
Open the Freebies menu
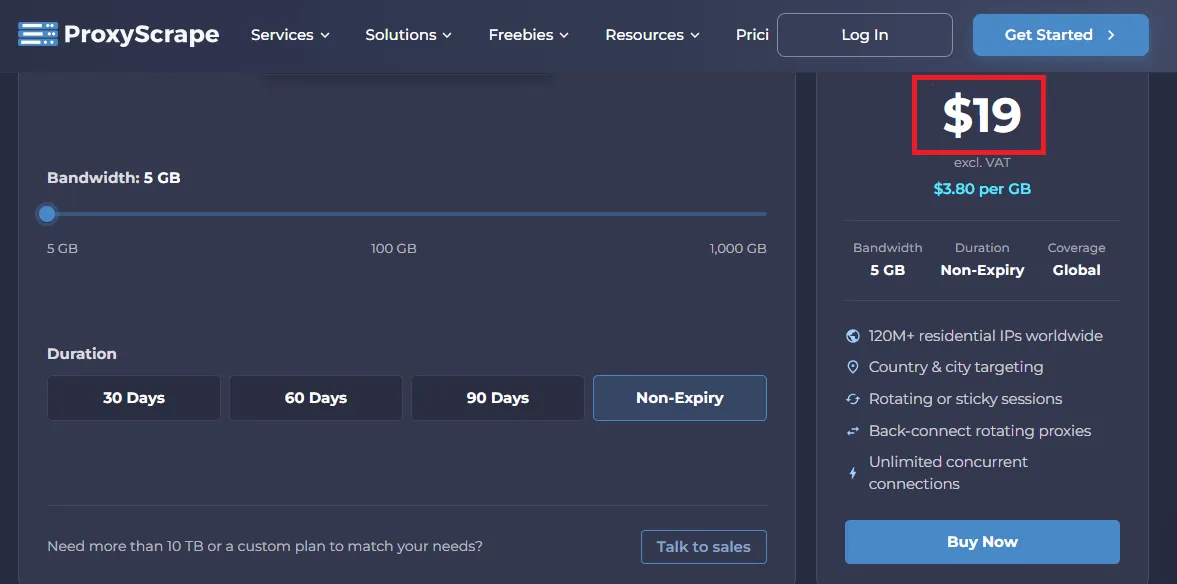pos(528,35)
